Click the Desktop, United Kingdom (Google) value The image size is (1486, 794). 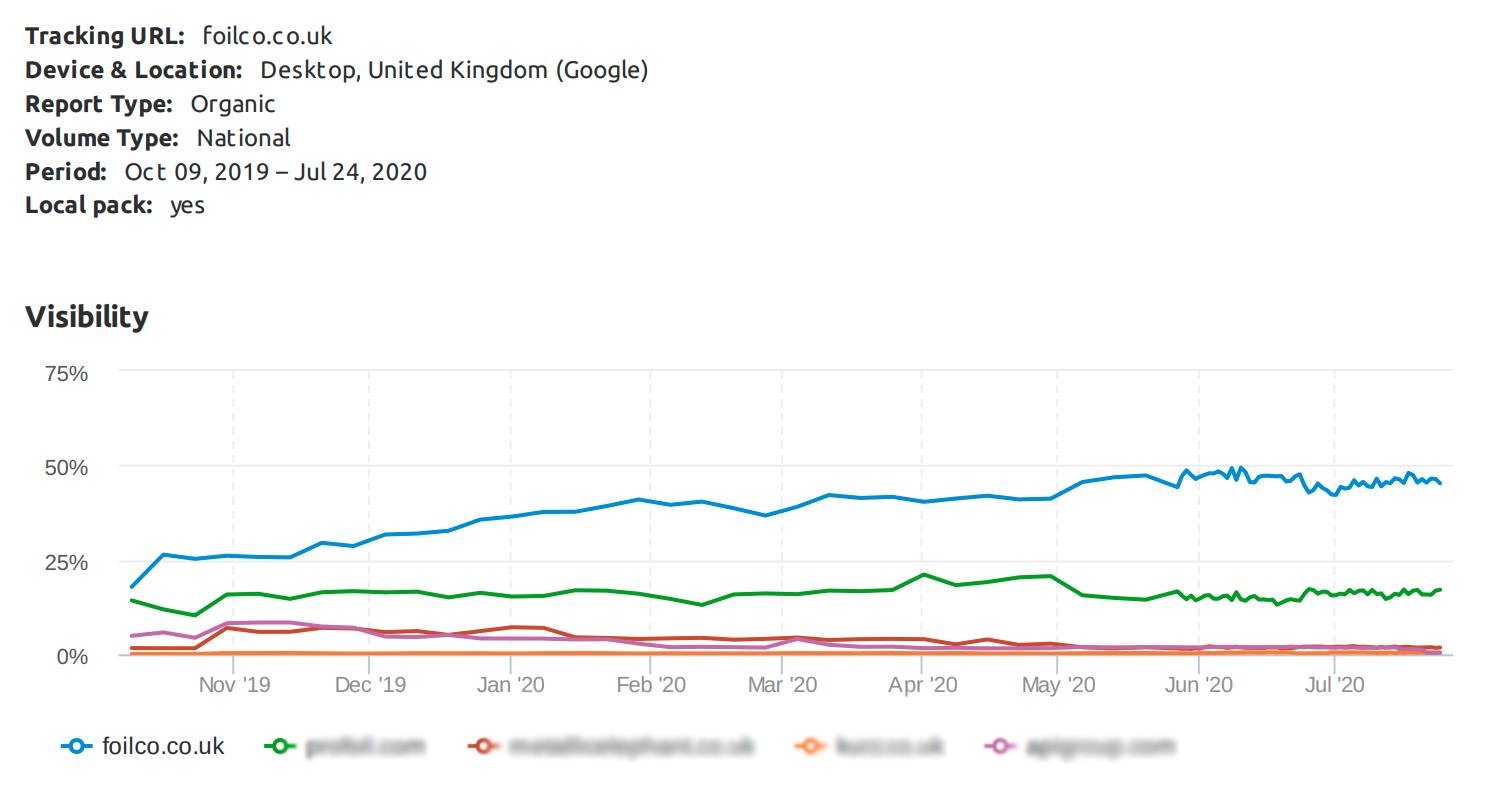click(454, 70)
